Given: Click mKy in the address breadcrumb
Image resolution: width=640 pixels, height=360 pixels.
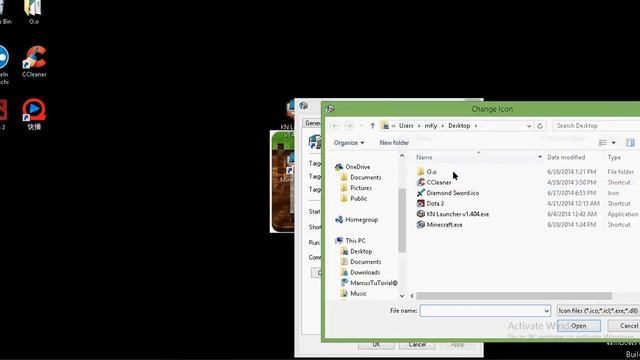Looking at the screenshot, I should pos(431,126).
